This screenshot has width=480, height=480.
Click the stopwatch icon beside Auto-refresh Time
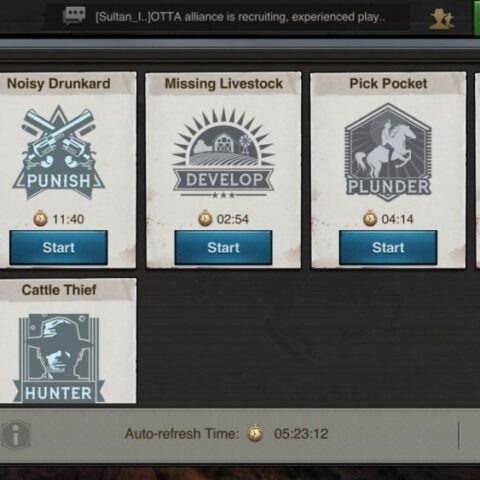pos(255,433)
